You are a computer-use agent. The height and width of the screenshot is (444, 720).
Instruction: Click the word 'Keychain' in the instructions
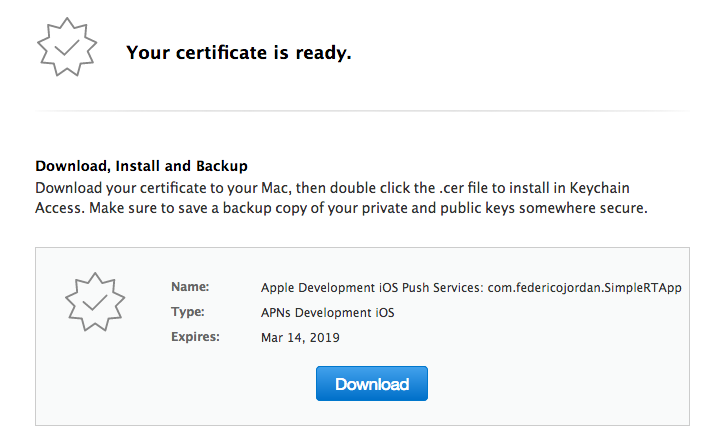tap(600, 188)
